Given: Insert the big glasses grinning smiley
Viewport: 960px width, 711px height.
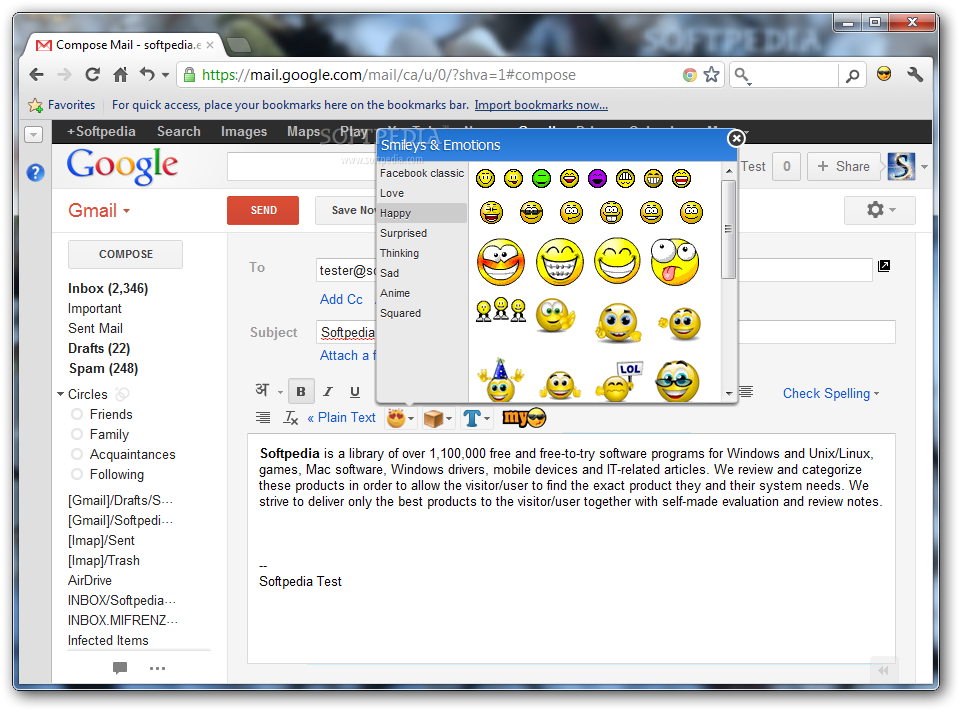Looking at the screenshot, I should coord(677,381).
